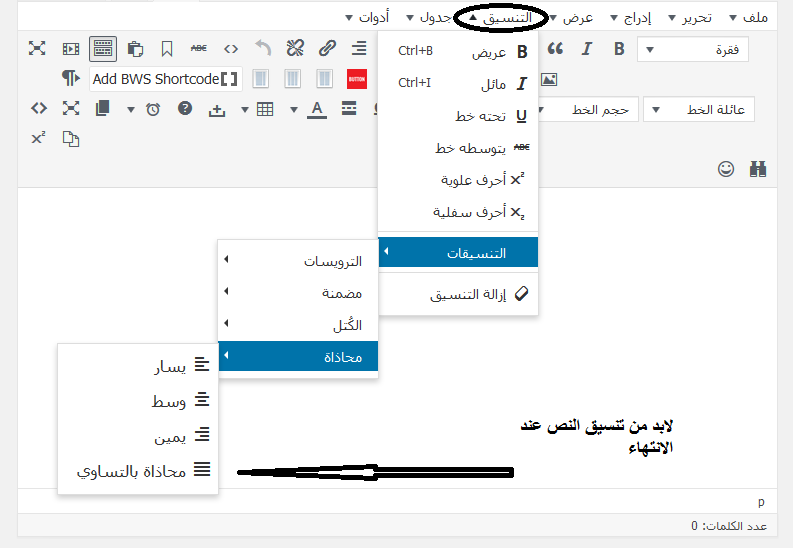Open emoticons with the smiley icon
793x548 pixels.
coord(726,169)
